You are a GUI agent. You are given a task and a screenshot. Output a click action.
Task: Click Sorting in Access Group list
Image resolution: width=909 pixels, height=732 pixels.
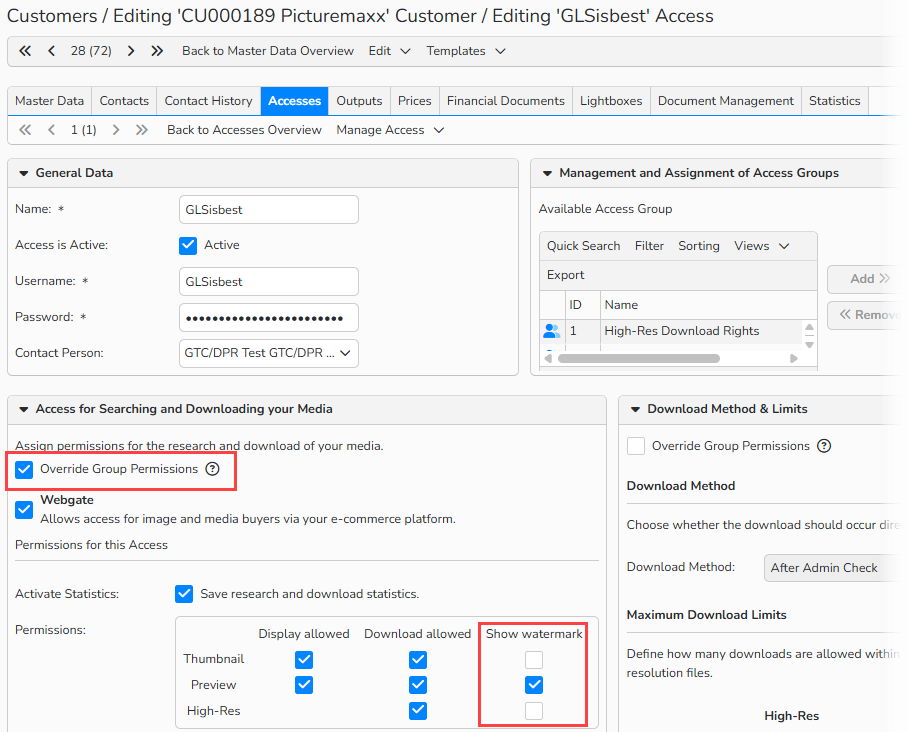[699, 246]
